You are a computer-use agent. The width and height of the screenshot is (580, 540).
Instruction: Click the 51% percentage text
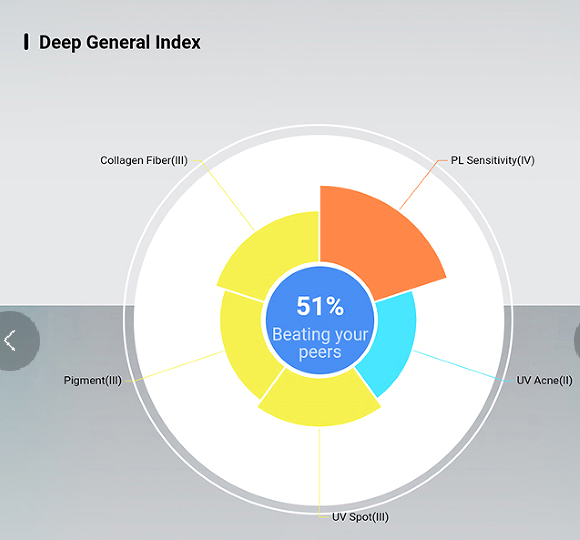pos(320,306)
